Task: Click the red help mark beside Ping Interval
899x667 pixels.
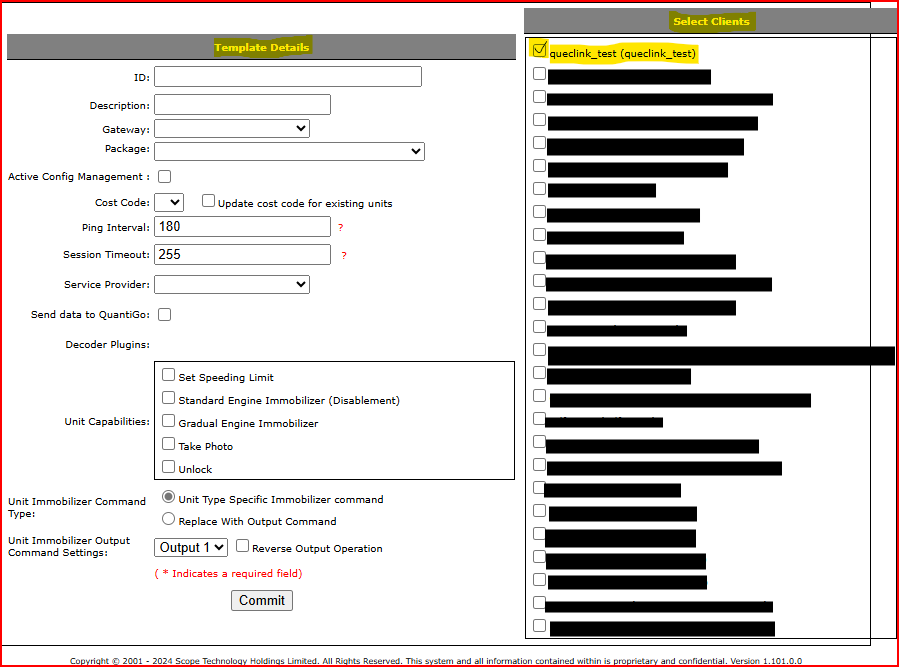Action: pos(341,228)
